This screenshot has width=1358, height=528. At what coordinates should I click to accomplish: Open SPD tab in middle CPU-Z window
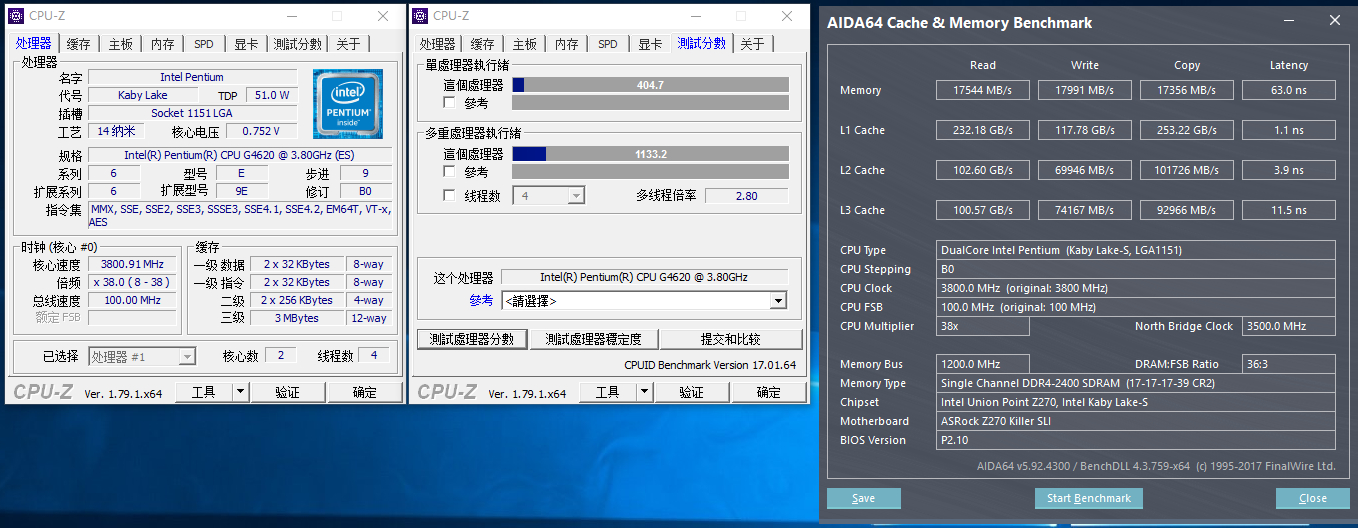[x=608, y=44]
